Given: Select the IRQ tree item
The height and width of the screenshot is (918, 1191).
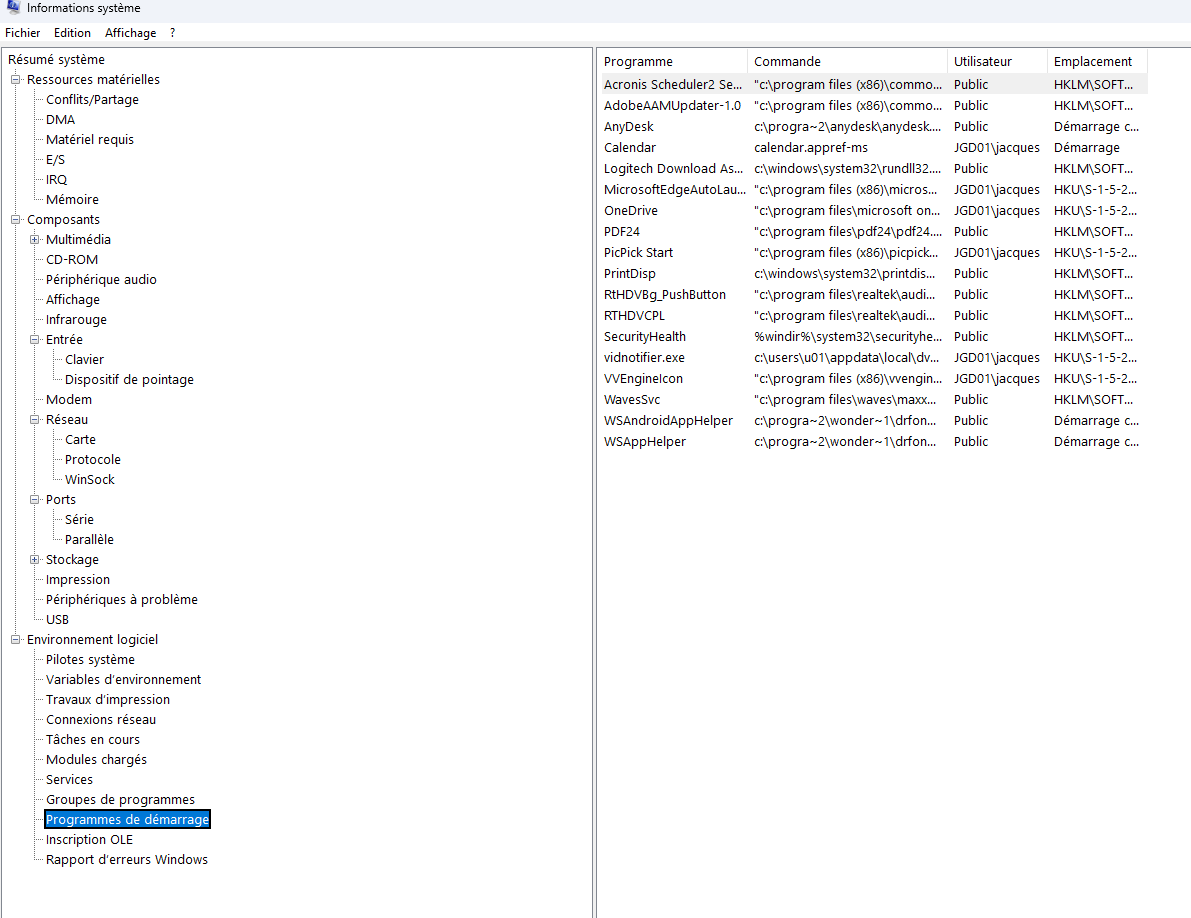Looking at the screenshot, I should (x=56, y=179).
